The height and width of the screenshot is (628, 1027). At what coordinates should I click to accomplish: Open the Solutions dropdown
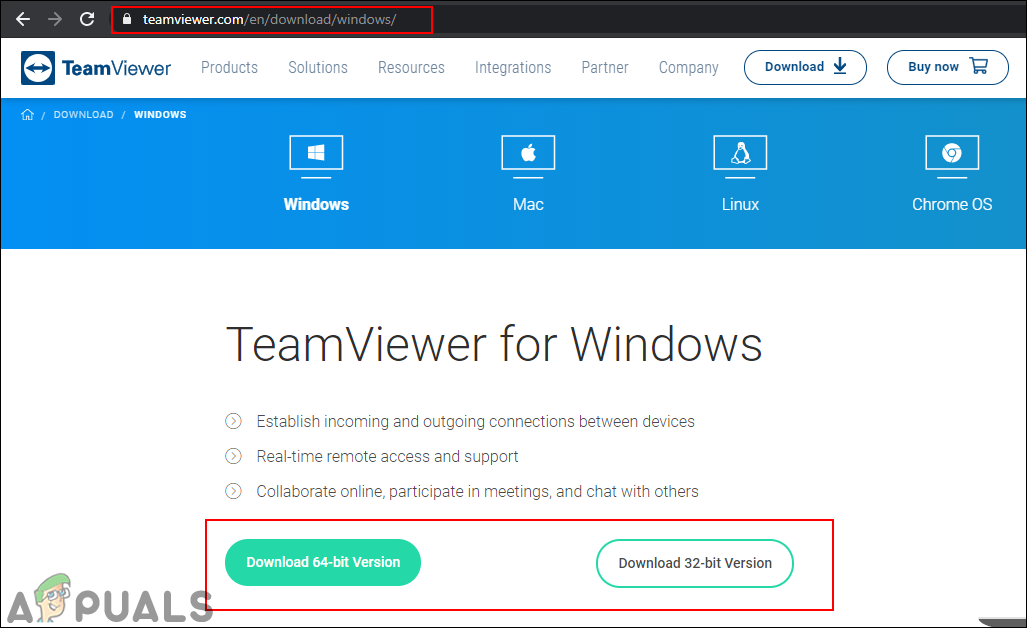click(317, 67)
